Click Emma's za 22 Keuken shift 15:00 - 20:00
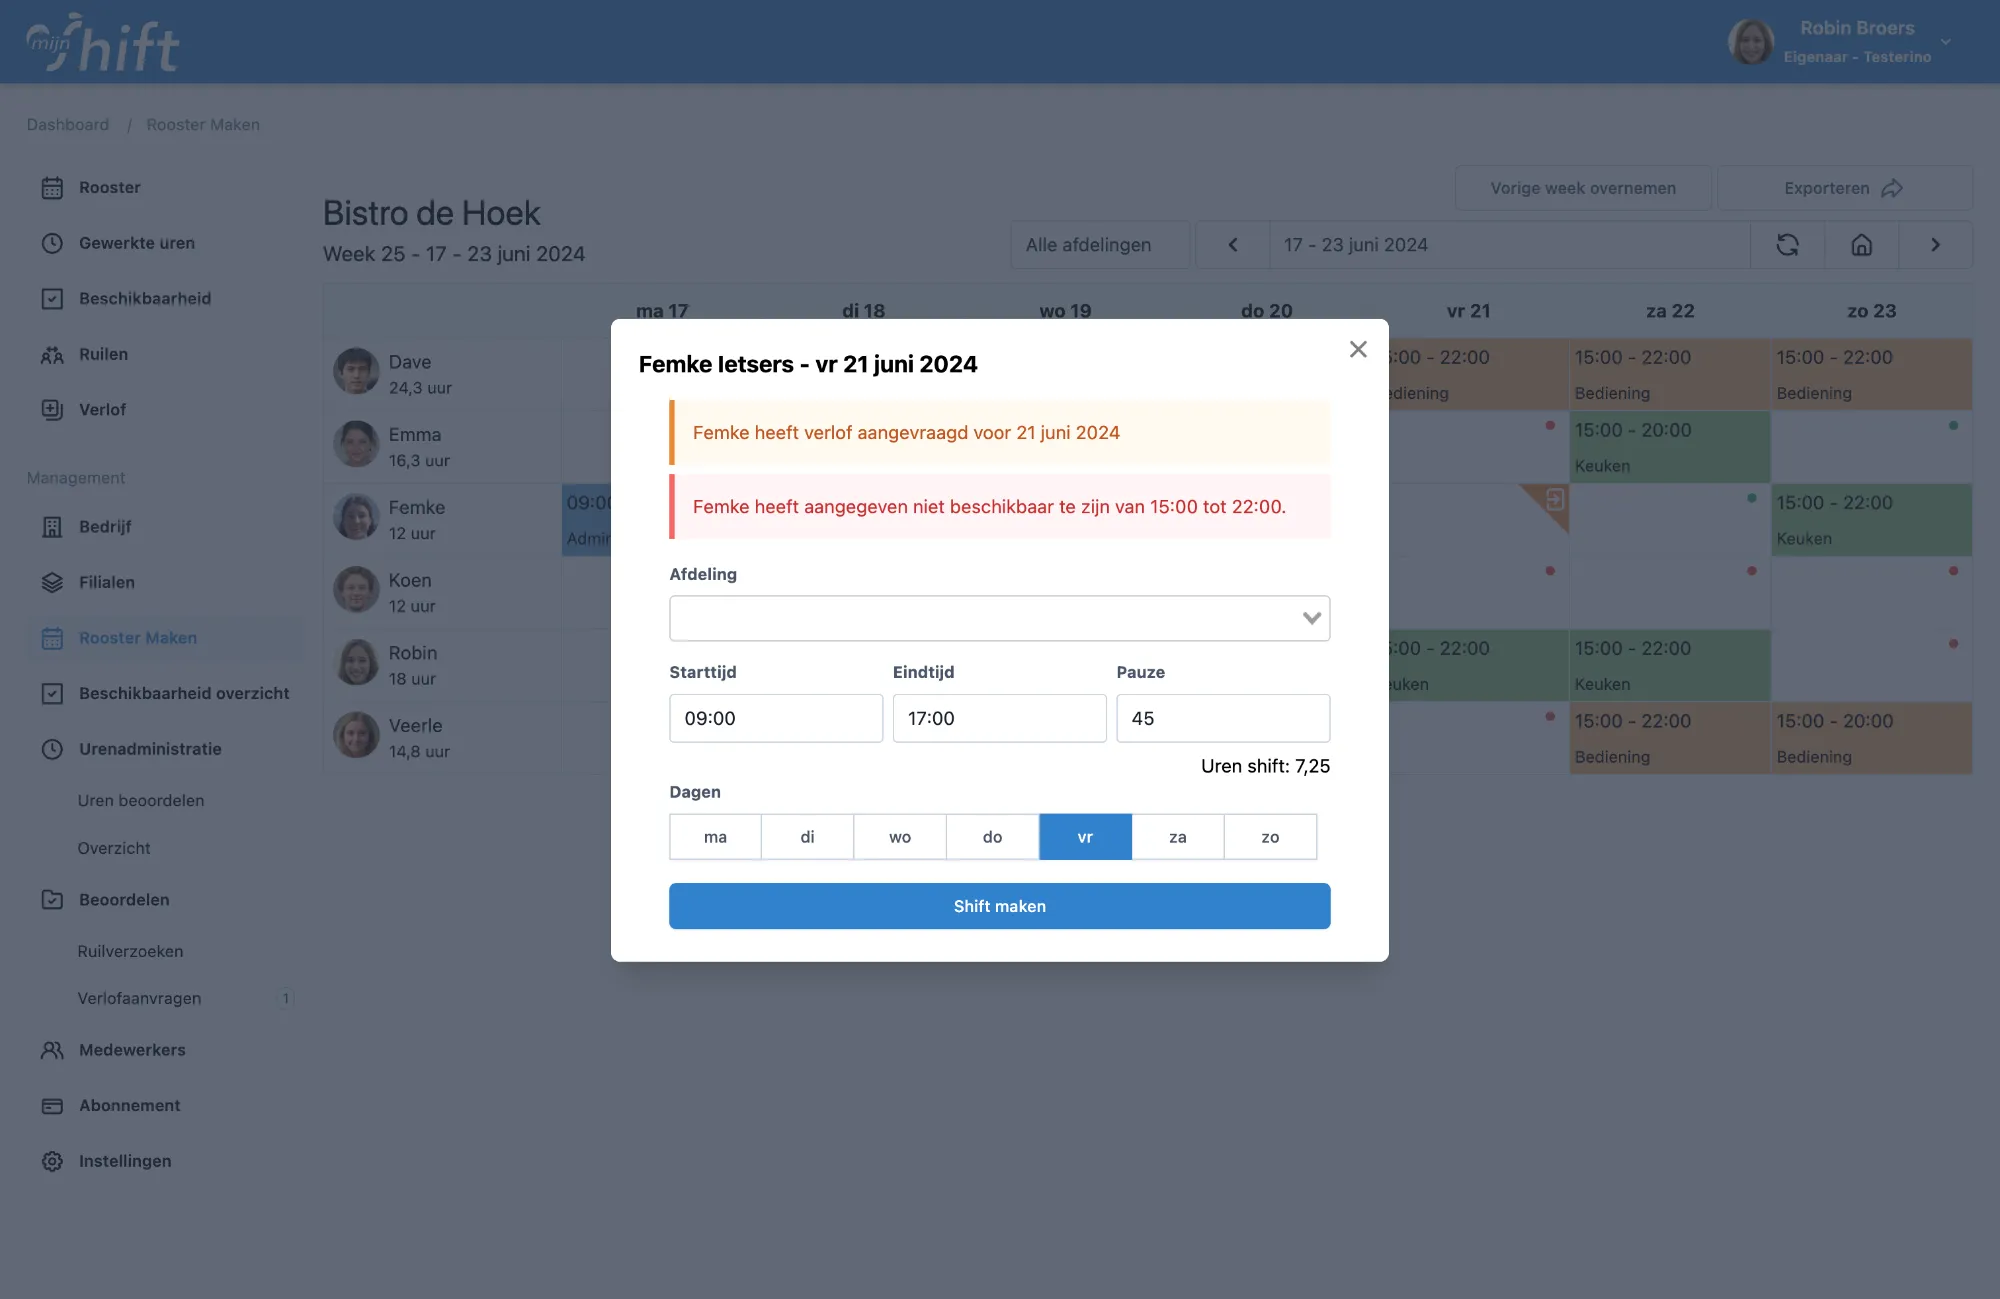The height and width of the screenshot is (1299, 2000). (x=1669, y=447)
